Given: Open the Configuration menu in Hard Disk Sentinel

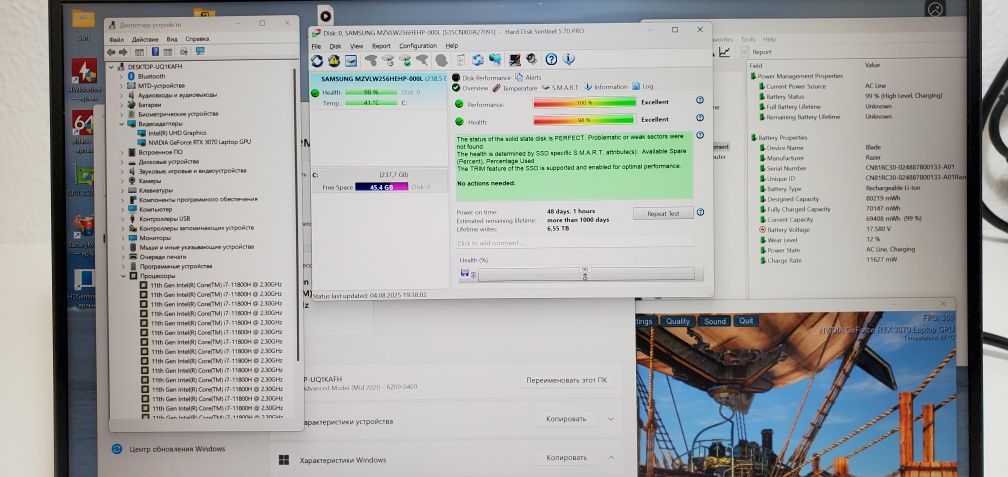Looking at the screenshot, I should pyautogui.click(x=418, y=46).
